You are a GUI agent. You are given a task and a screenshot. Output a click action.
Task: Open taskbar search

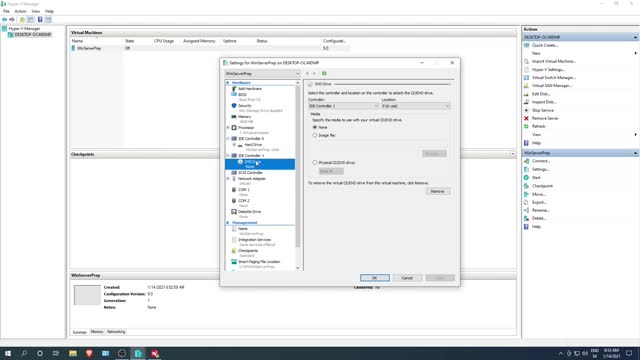24,353
